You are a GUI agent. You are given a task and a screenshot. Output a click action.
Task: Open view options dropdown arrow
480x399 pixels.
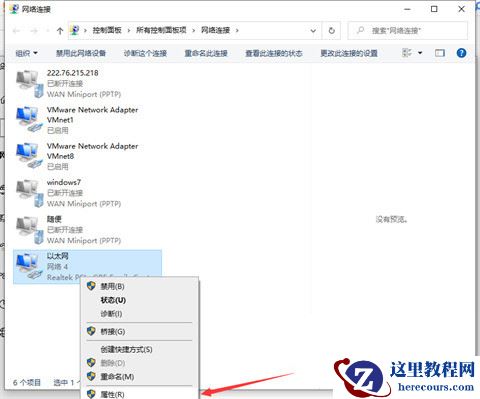point(420,53)
